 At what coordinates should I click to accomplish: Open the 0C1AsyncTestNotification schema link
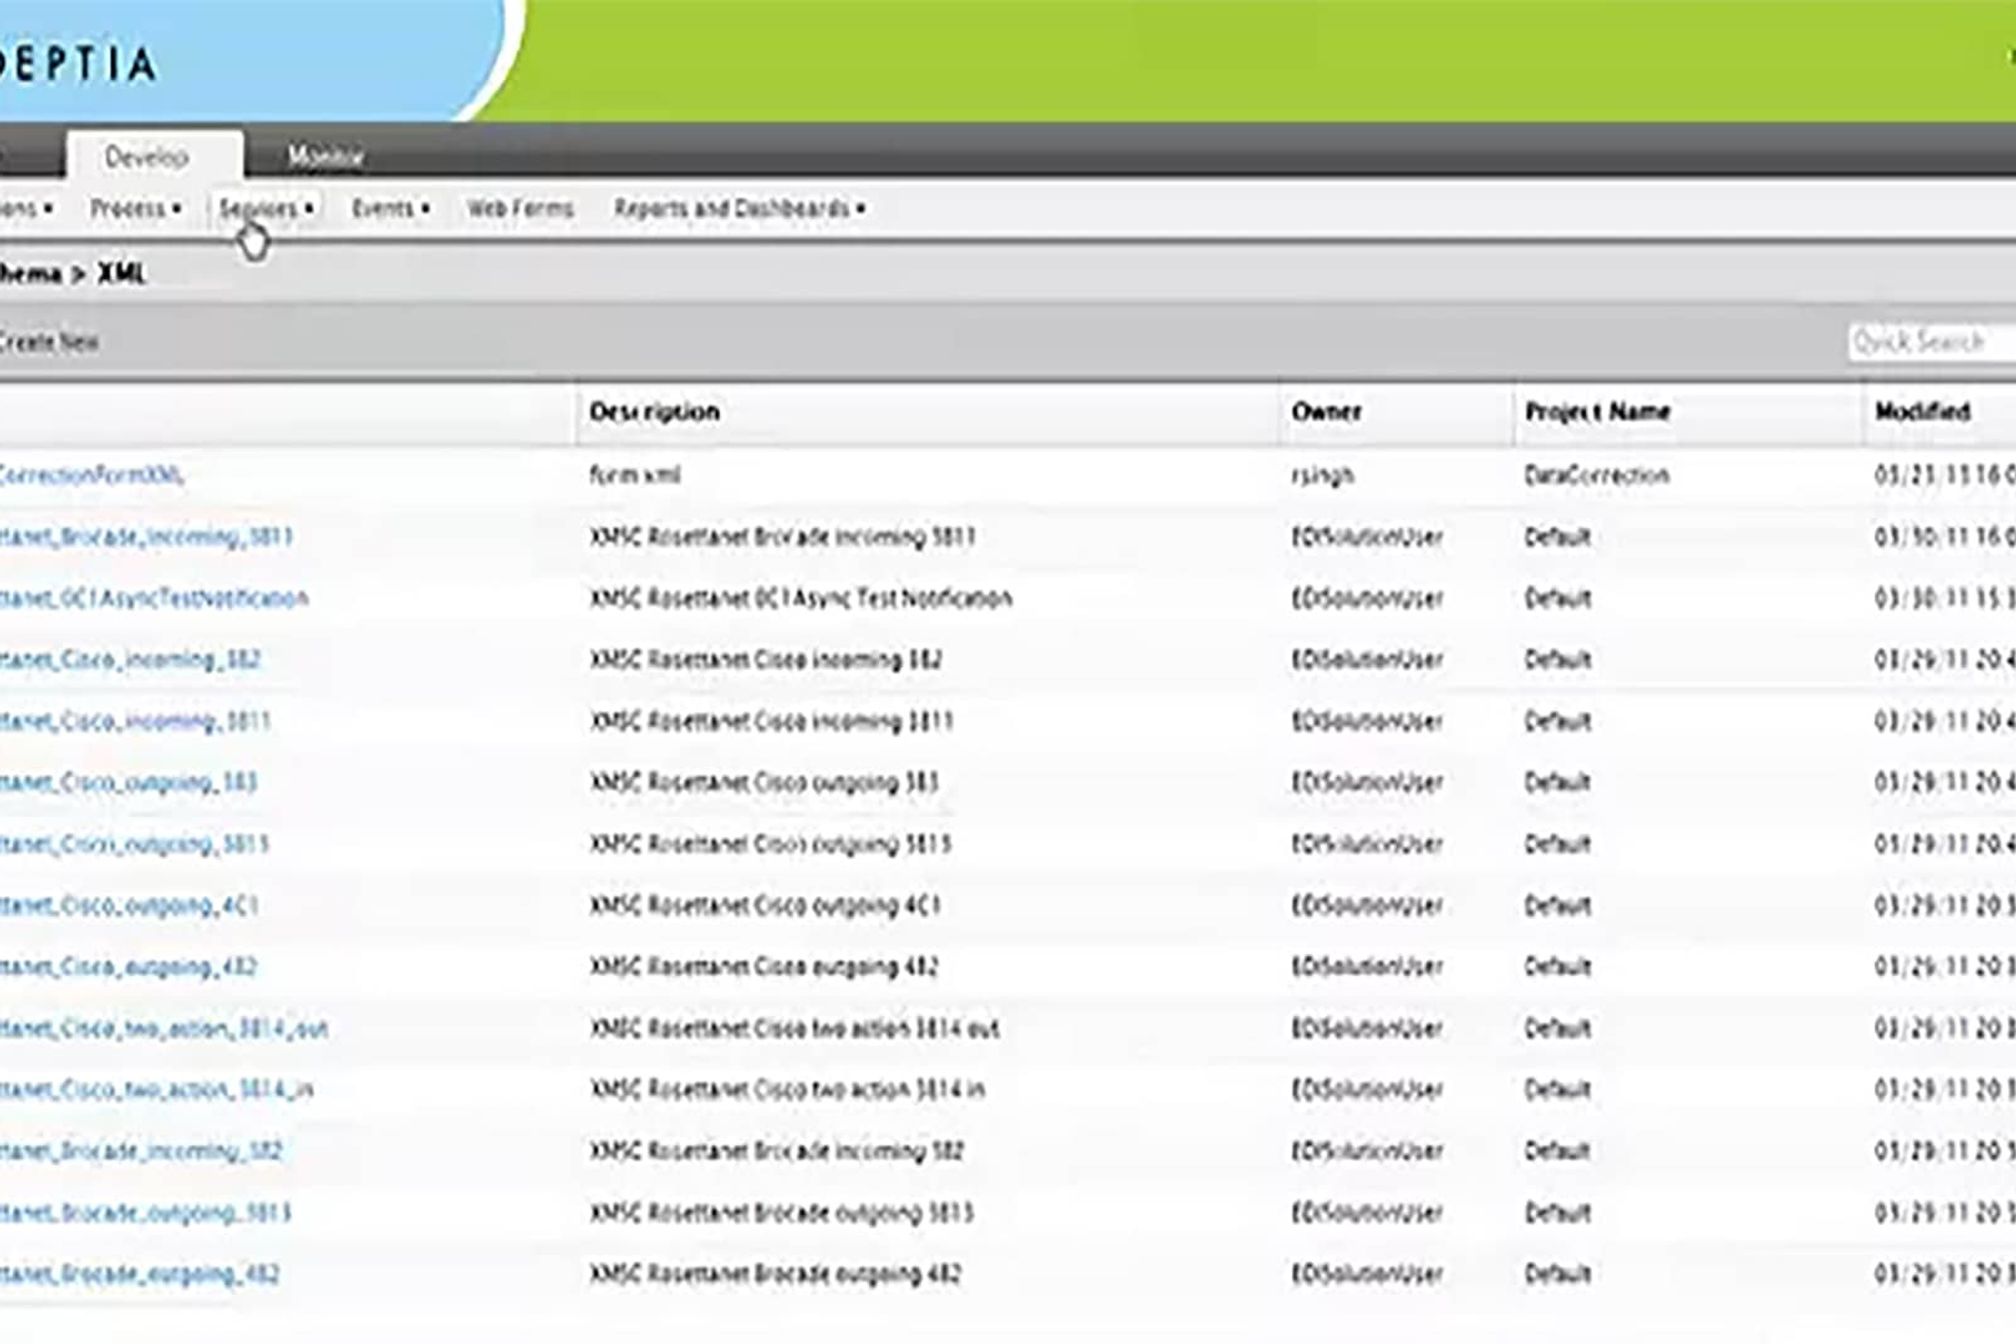[x=154, y=598]
